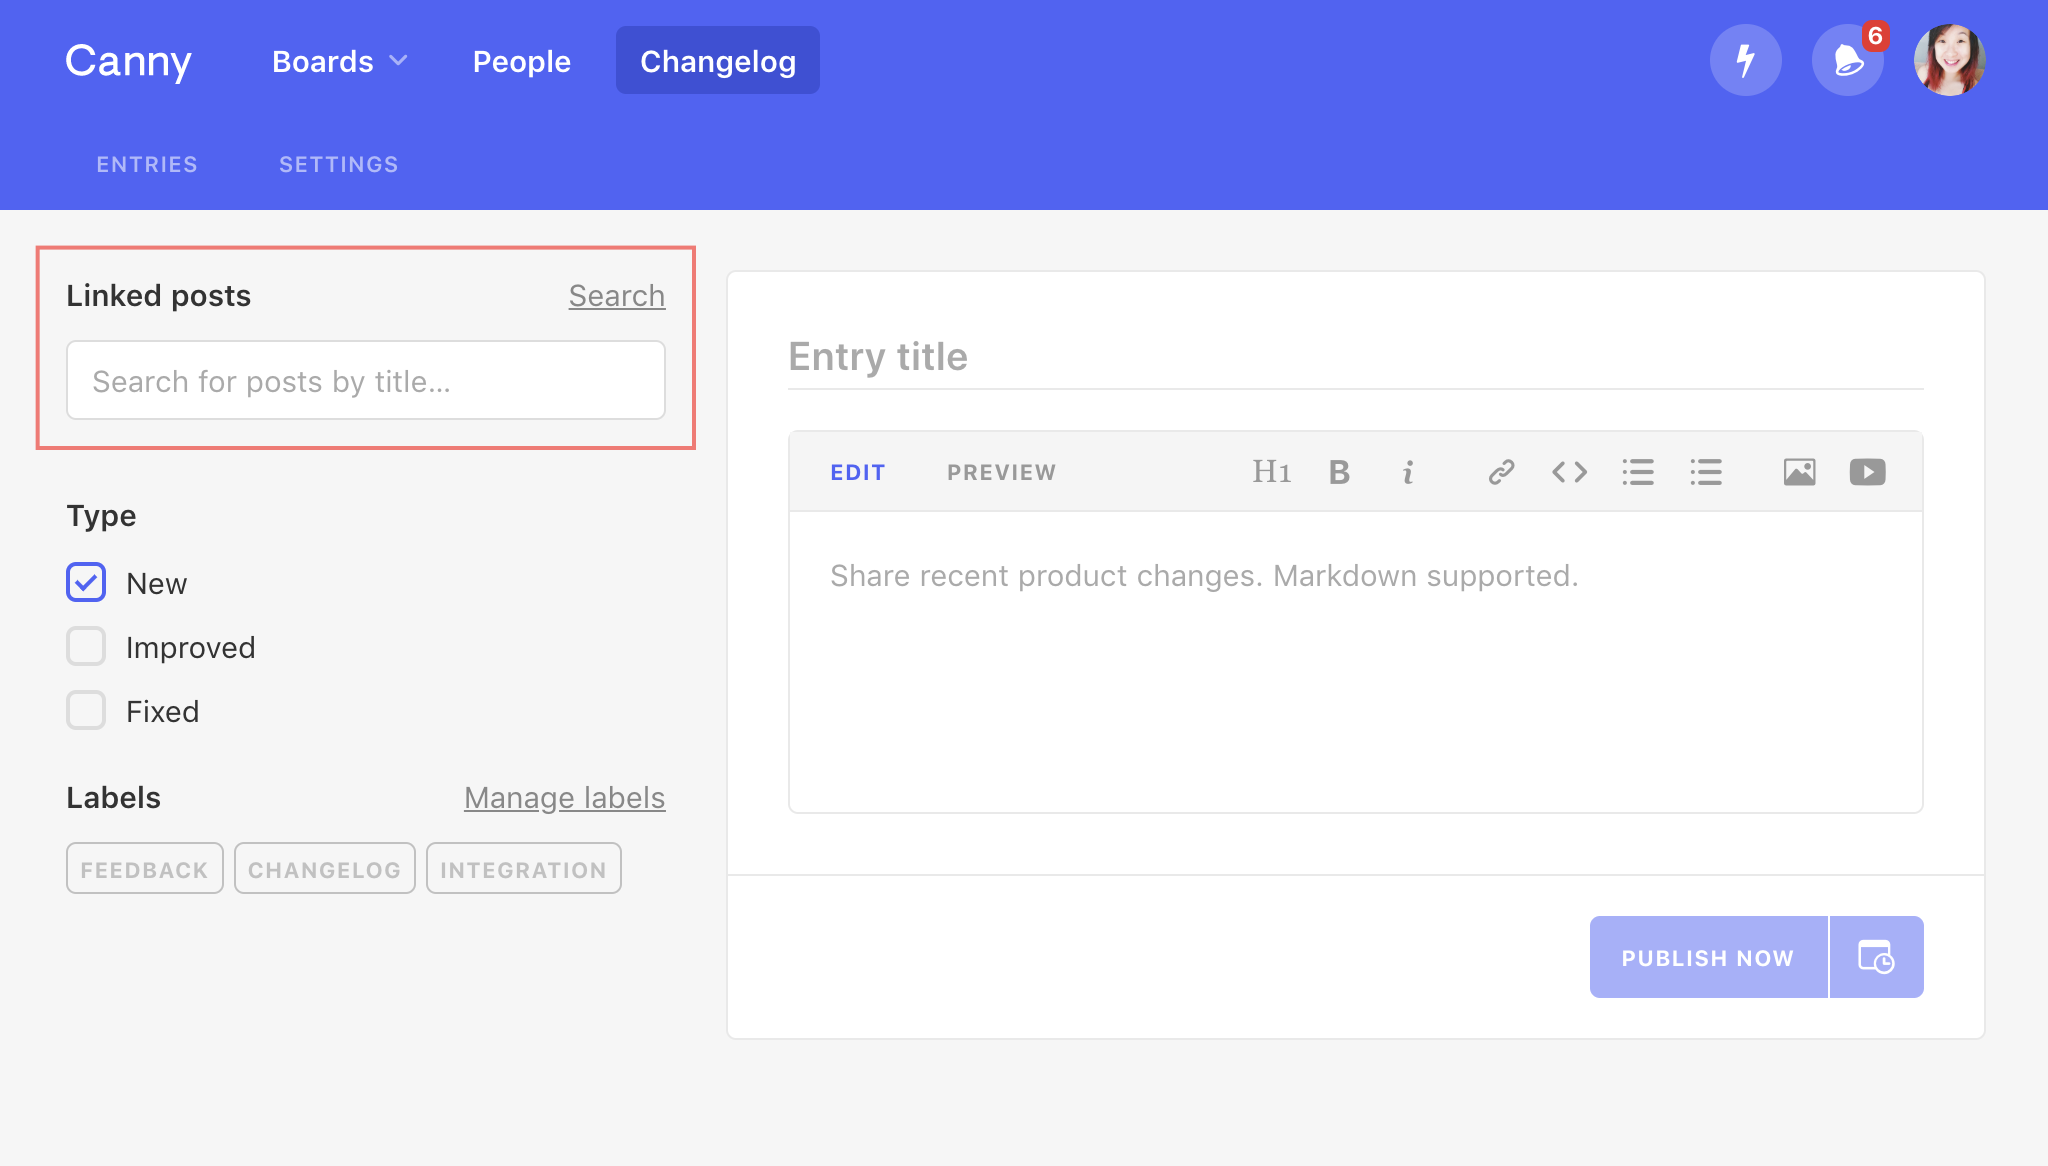The image size is (2048, 1166).
Task: Open the Changelog tab
Action: (718, 61)
